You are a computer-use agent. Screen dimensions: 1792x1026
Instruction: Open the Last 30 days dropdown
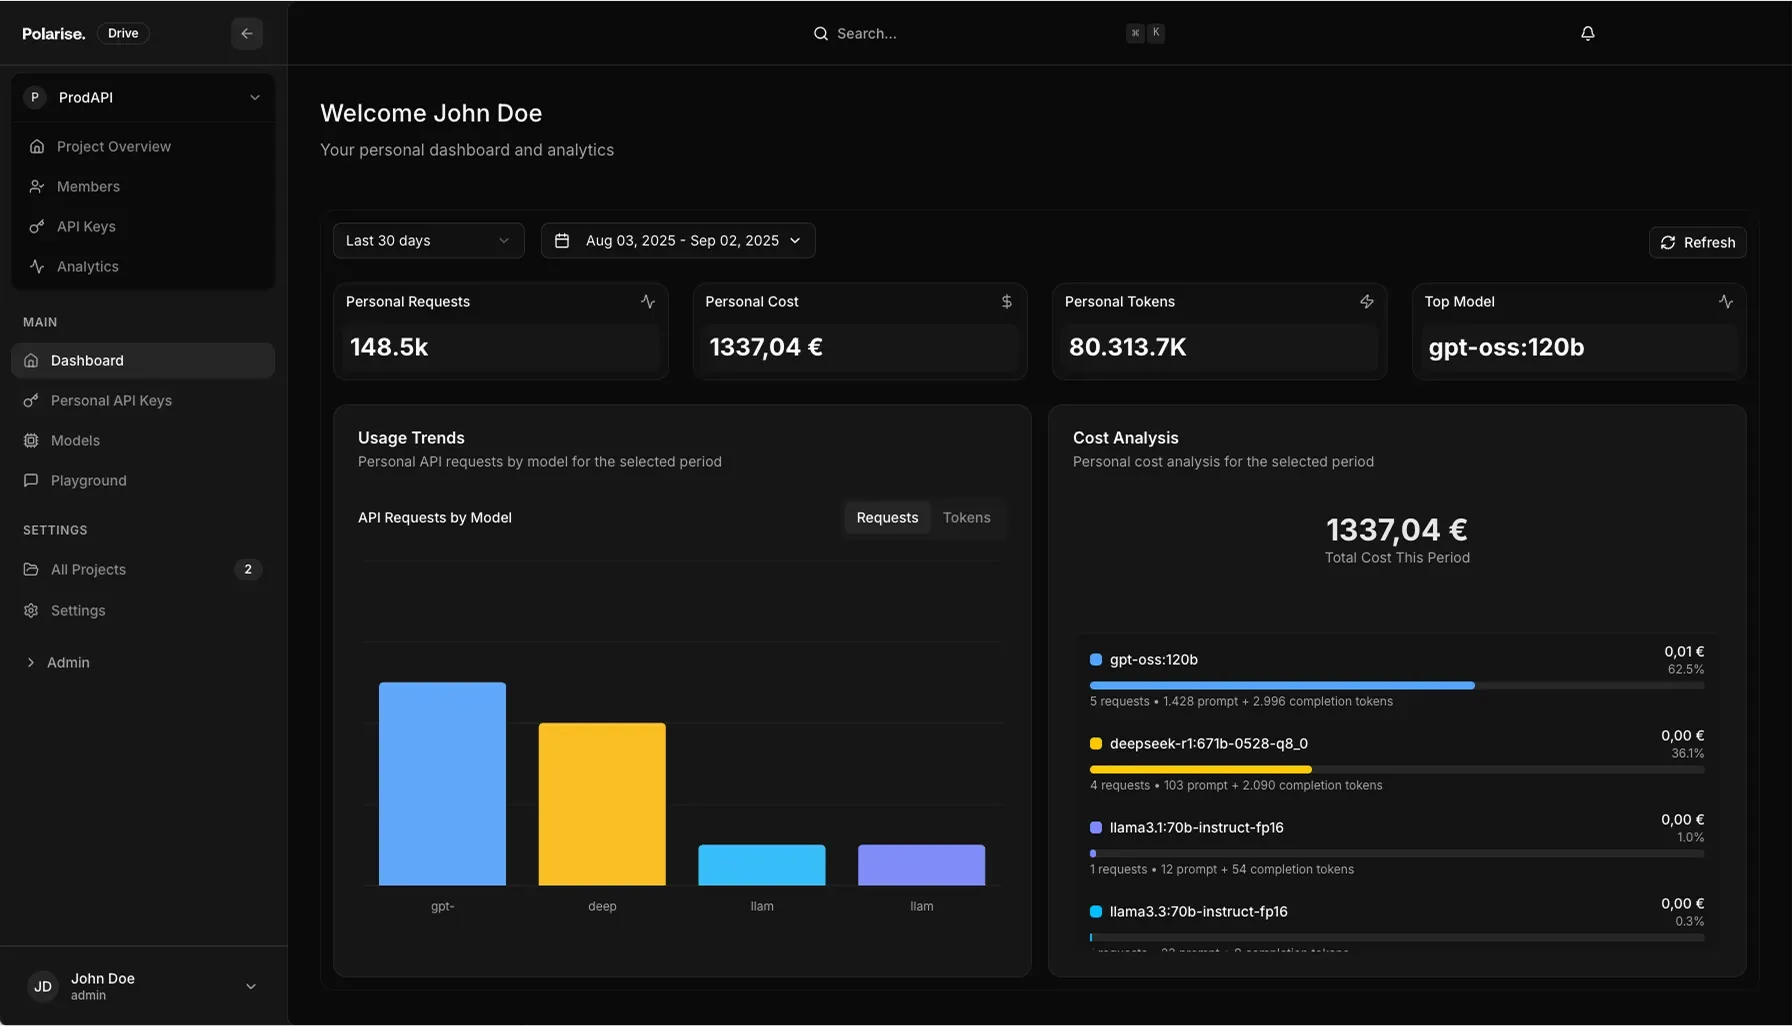coord(428,241)
